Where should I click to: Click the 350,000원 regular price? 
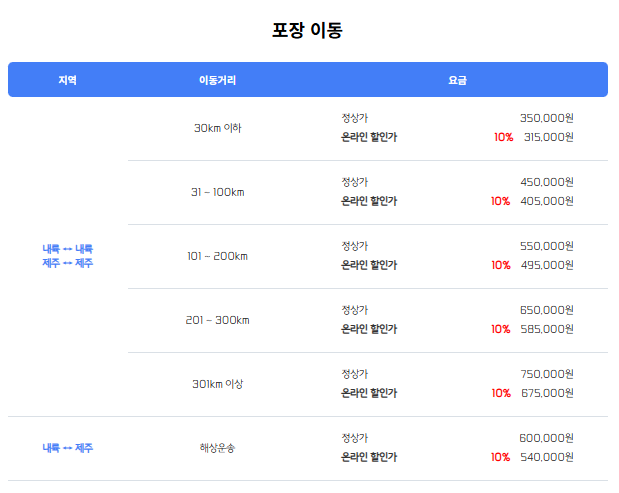click(x=547, y=118)
